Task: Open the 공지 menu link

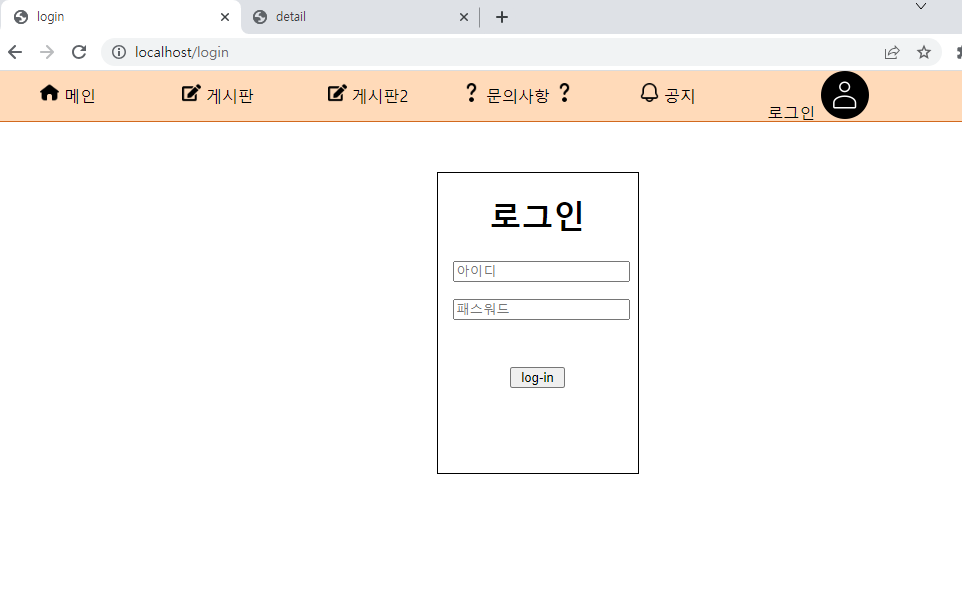Action: [680, 96]
